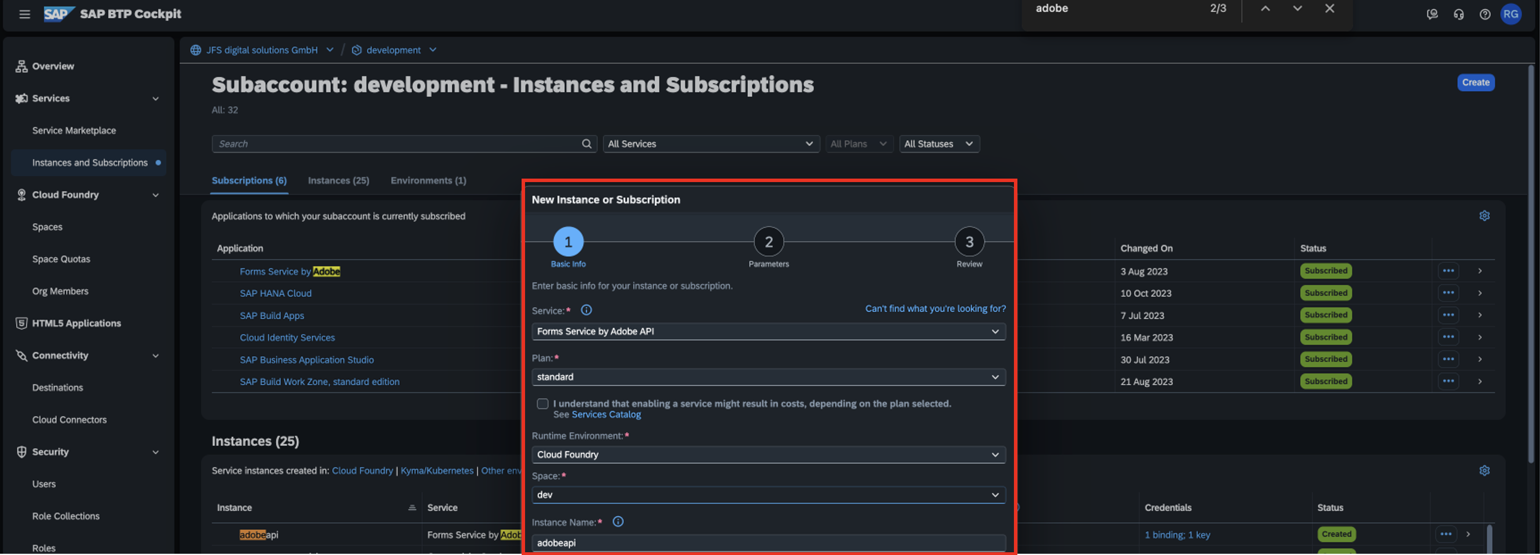The height and width of the screenshot is (555, 1540).
Task: Click the RG user avatar
Action: (x=1511, y=14)
